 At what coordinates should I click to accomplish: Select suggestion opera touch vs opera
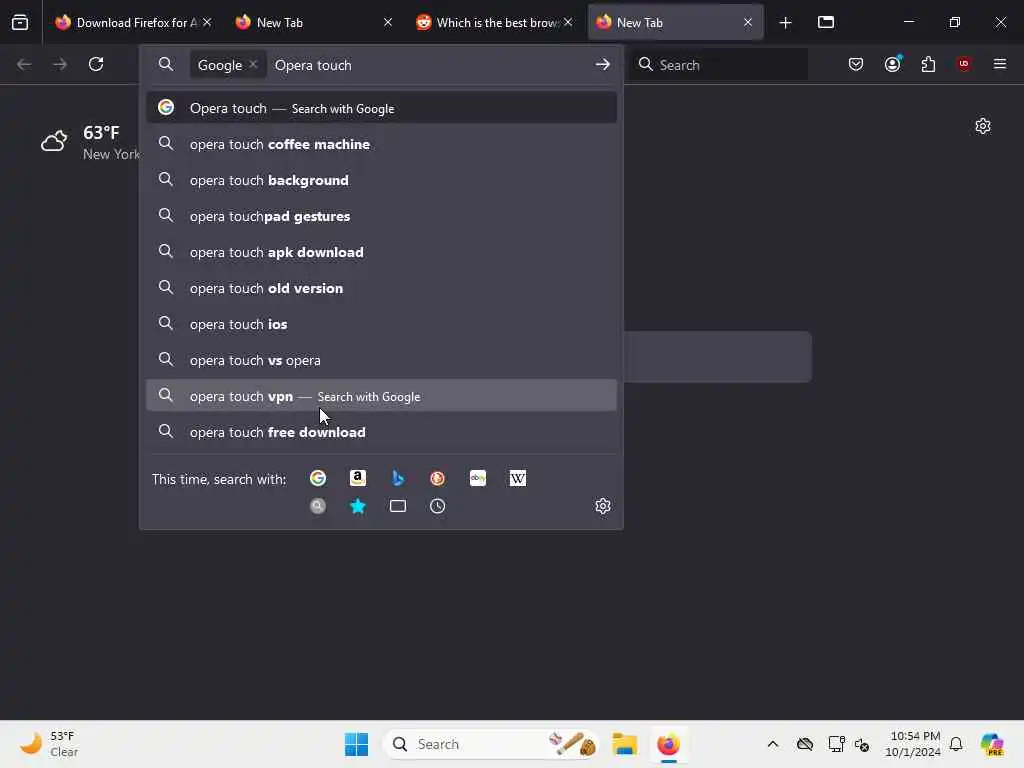tap(381, 360)
